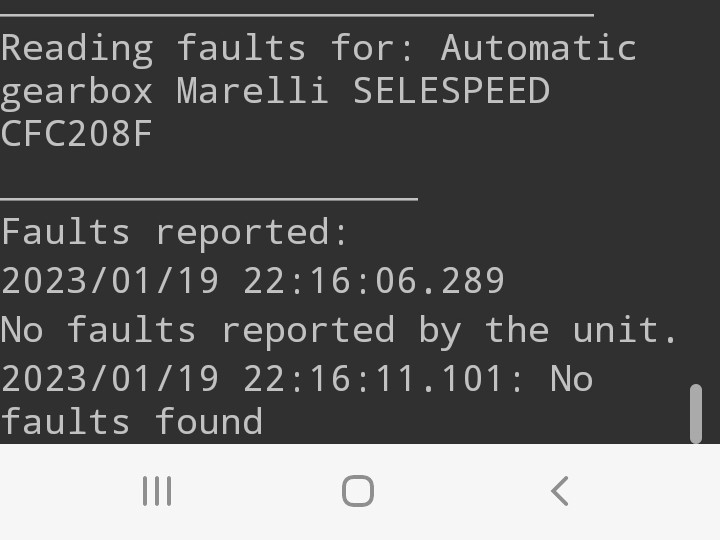This screenshot has width=720, height=540.
Task: Click the 'Faults reported:' heading
Action: tap(174, 233)
